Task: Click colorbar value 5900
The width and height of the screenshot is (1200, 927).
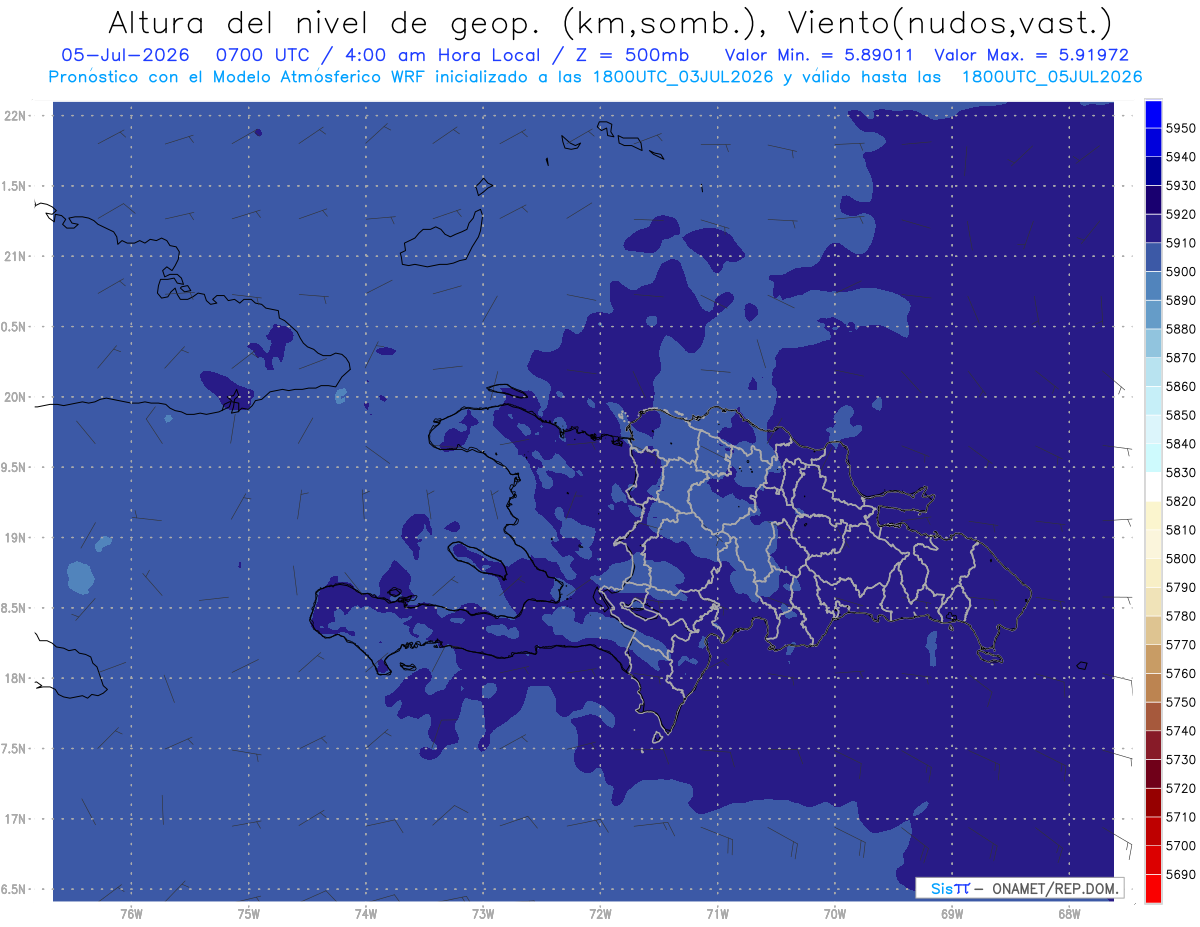Action: (1180, 272)
